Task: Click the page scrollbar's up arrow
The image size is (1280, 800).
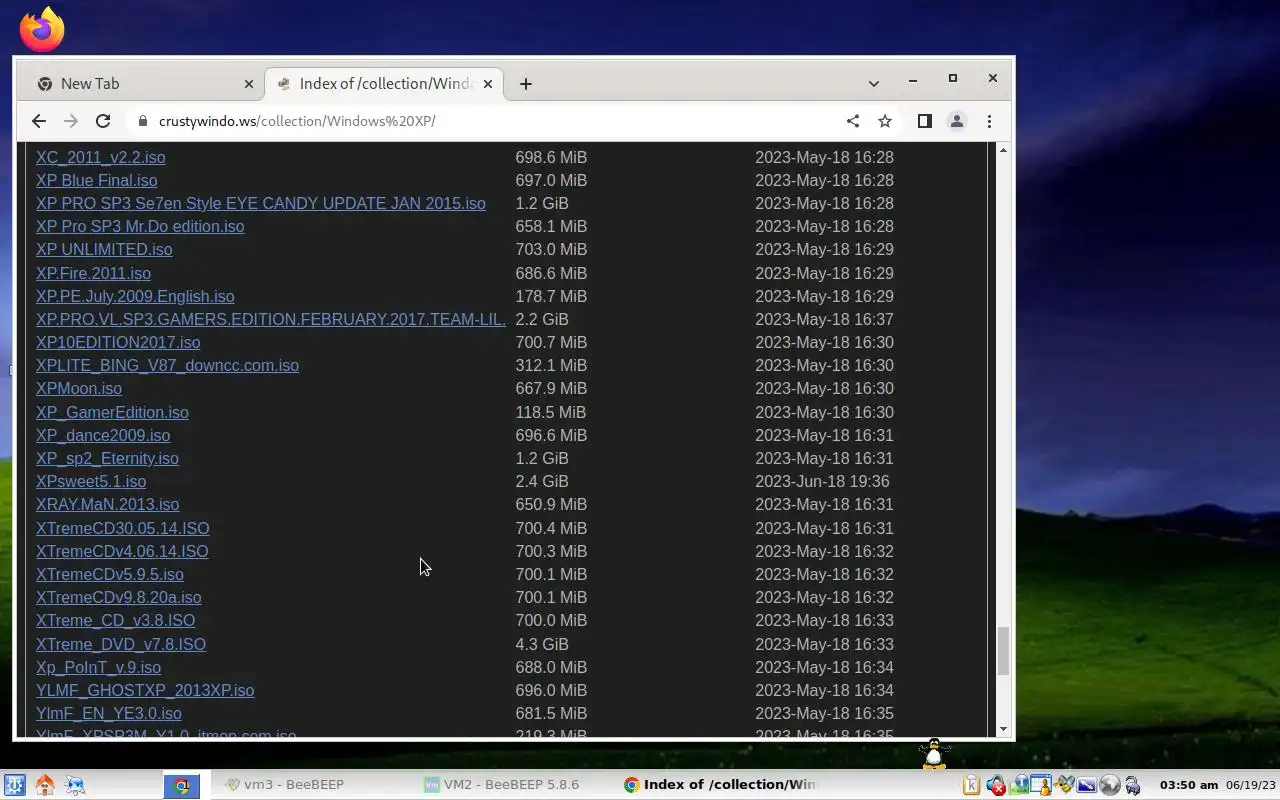Action: click(x=1003, y=149)
